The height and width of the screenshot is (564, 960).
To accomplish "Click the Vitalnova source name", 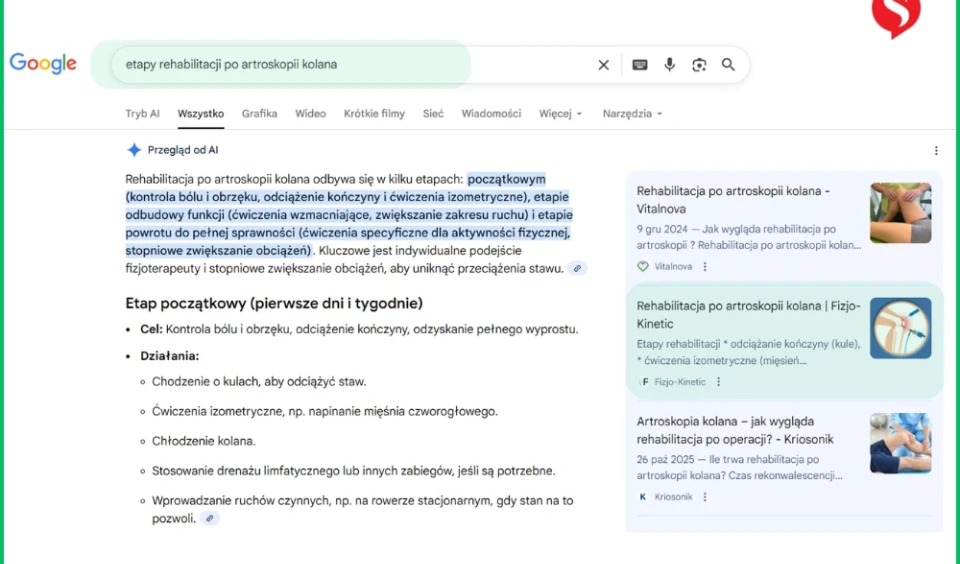I will point(673,266).
